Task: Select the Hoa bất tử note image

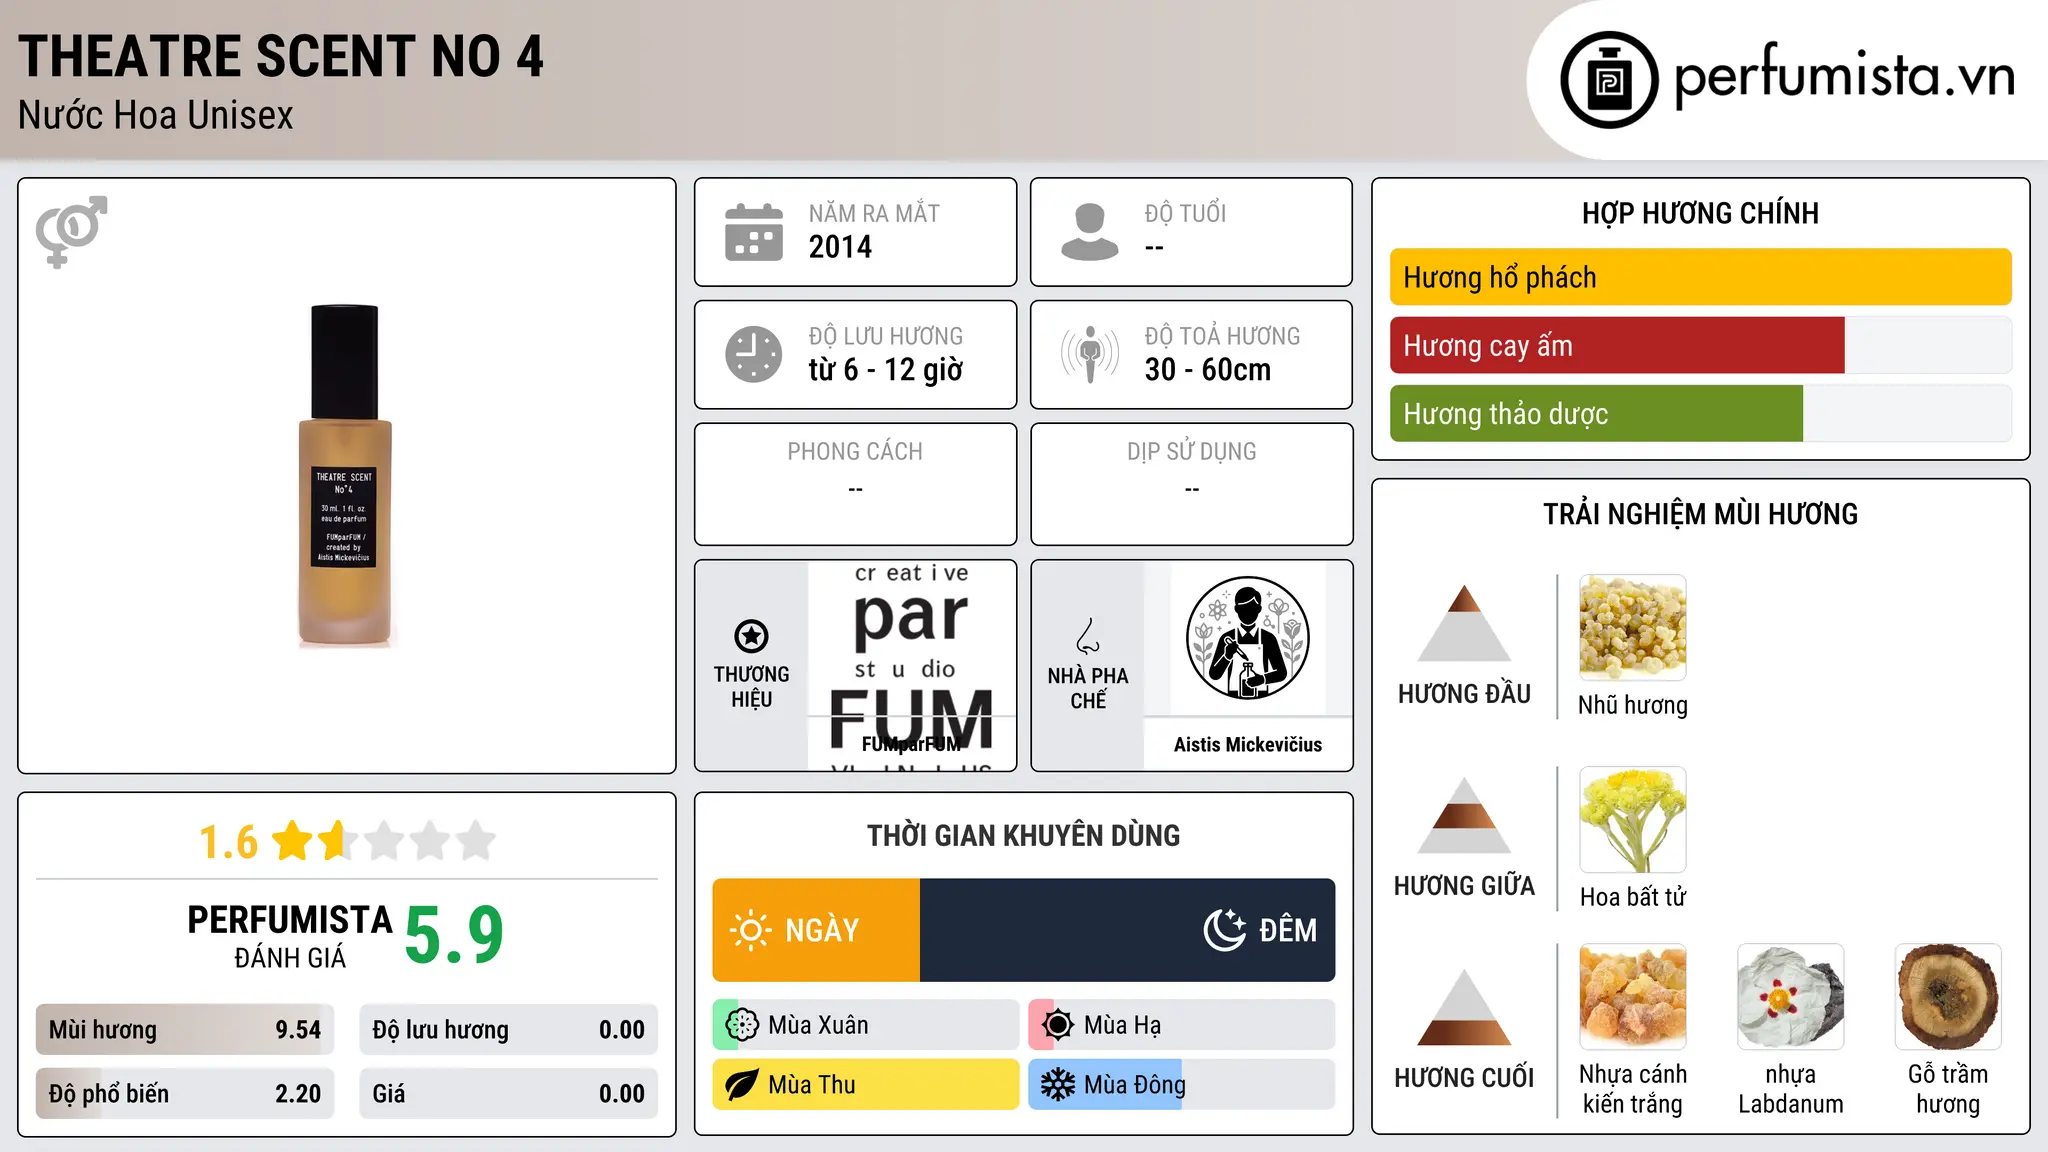Action: click(1633, 820)
